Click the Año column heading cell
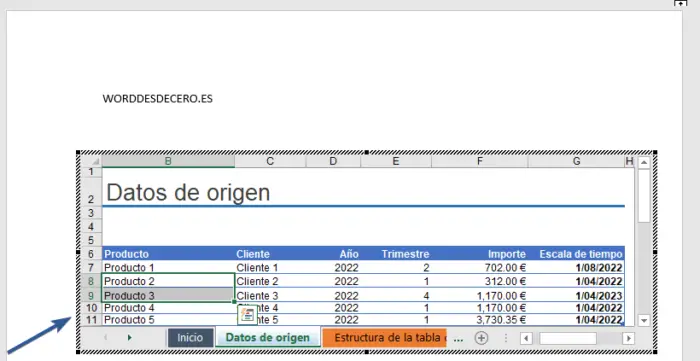The width and height of the screenshot is (700, 361). coord(333,254)
